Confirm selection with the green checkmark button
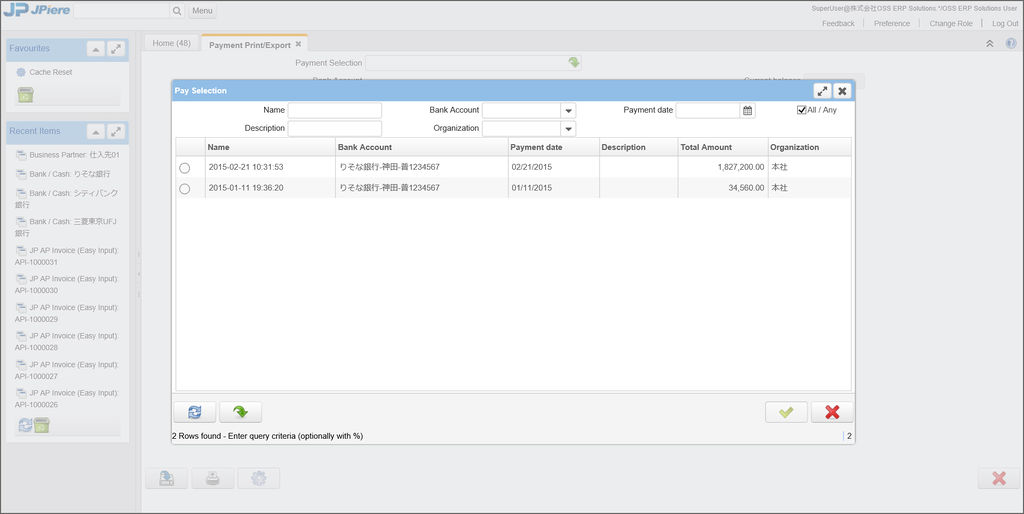This screenshot has height=514, width=1024. (786, 412)
